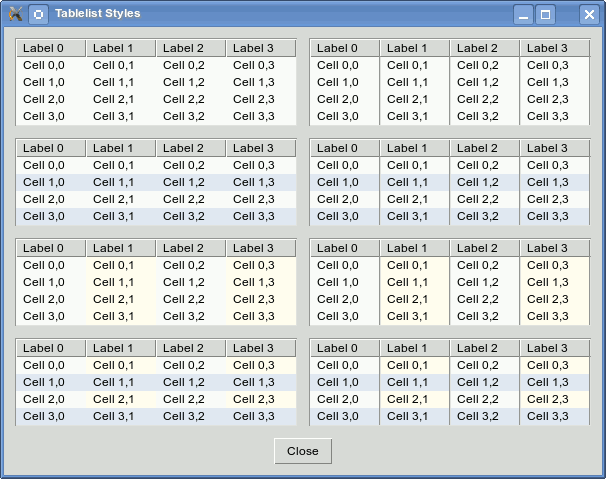The height and width of the screenshot is (479, 606).
Task: Open the window menu via X icon
Action: pos(15,14)
